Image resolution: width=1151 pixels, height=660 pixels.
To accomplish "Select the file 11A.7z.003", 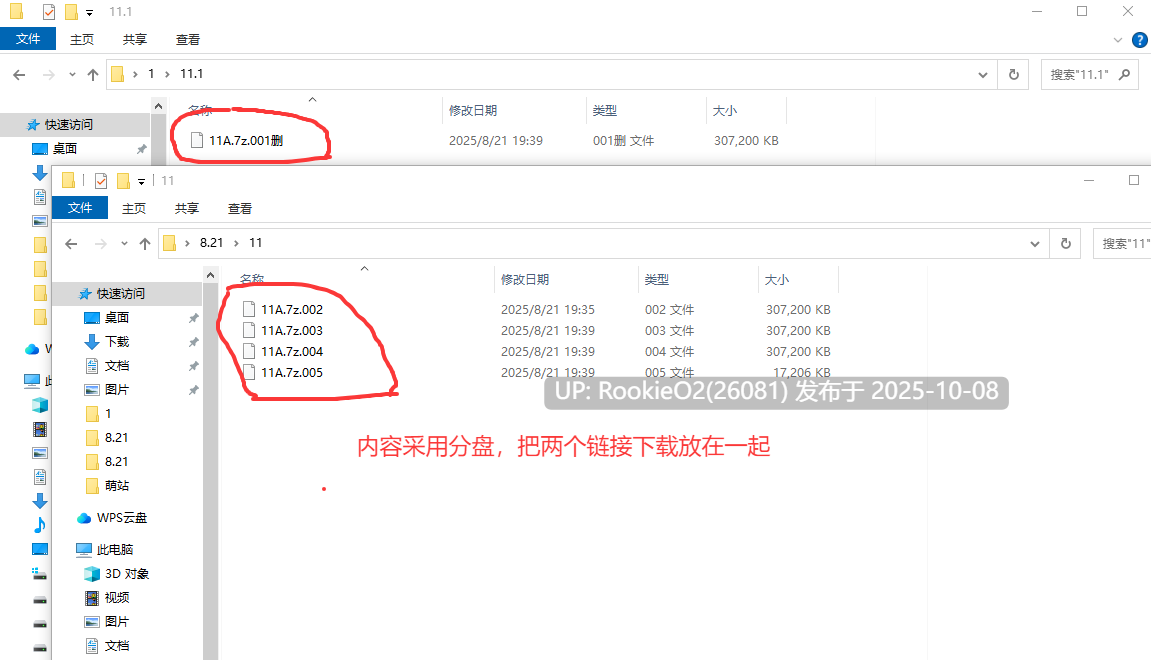I will [291, 330].
